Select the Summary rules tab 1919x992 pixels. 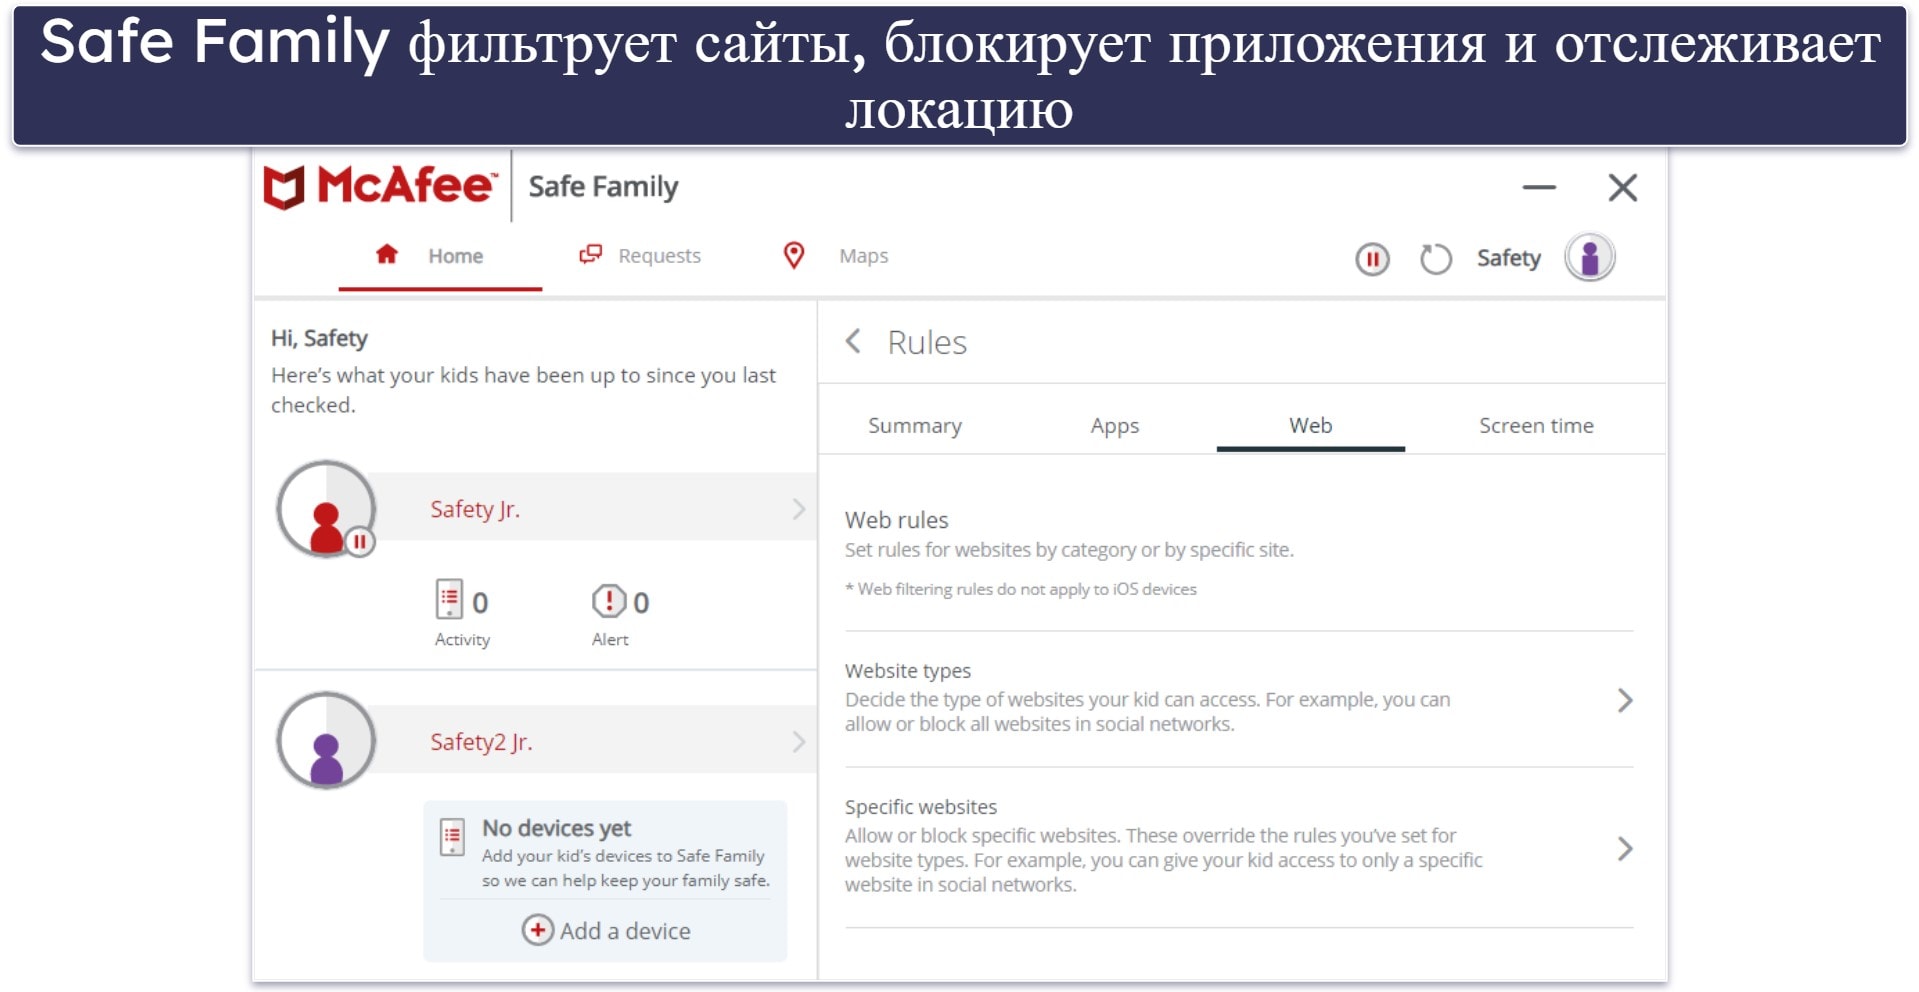(x=915, y=426)
